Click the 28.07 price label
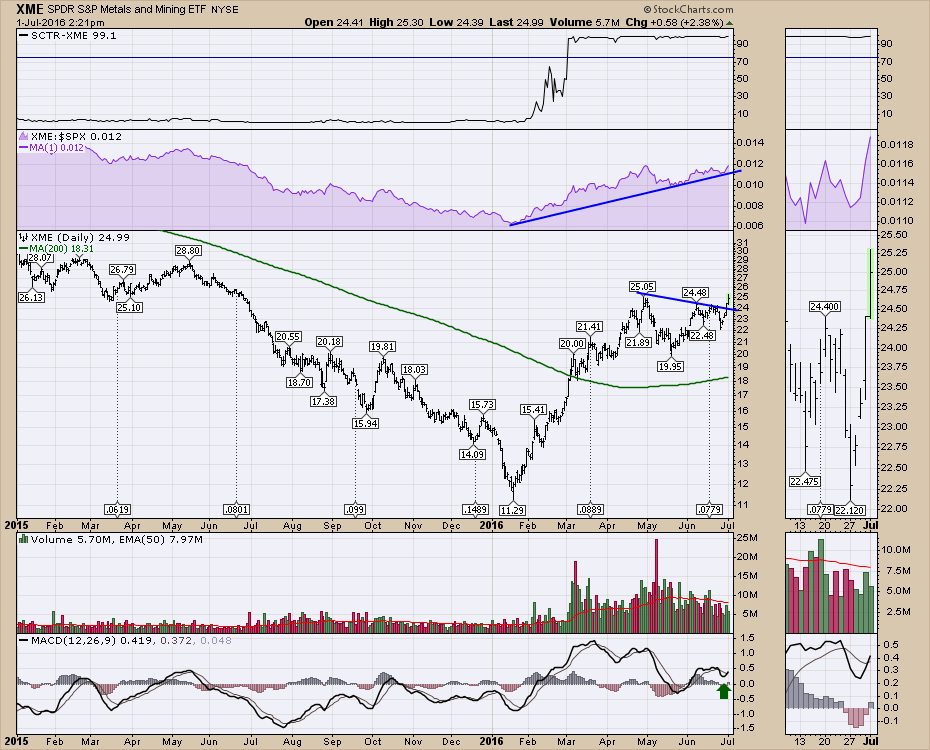 coord(40,258)
